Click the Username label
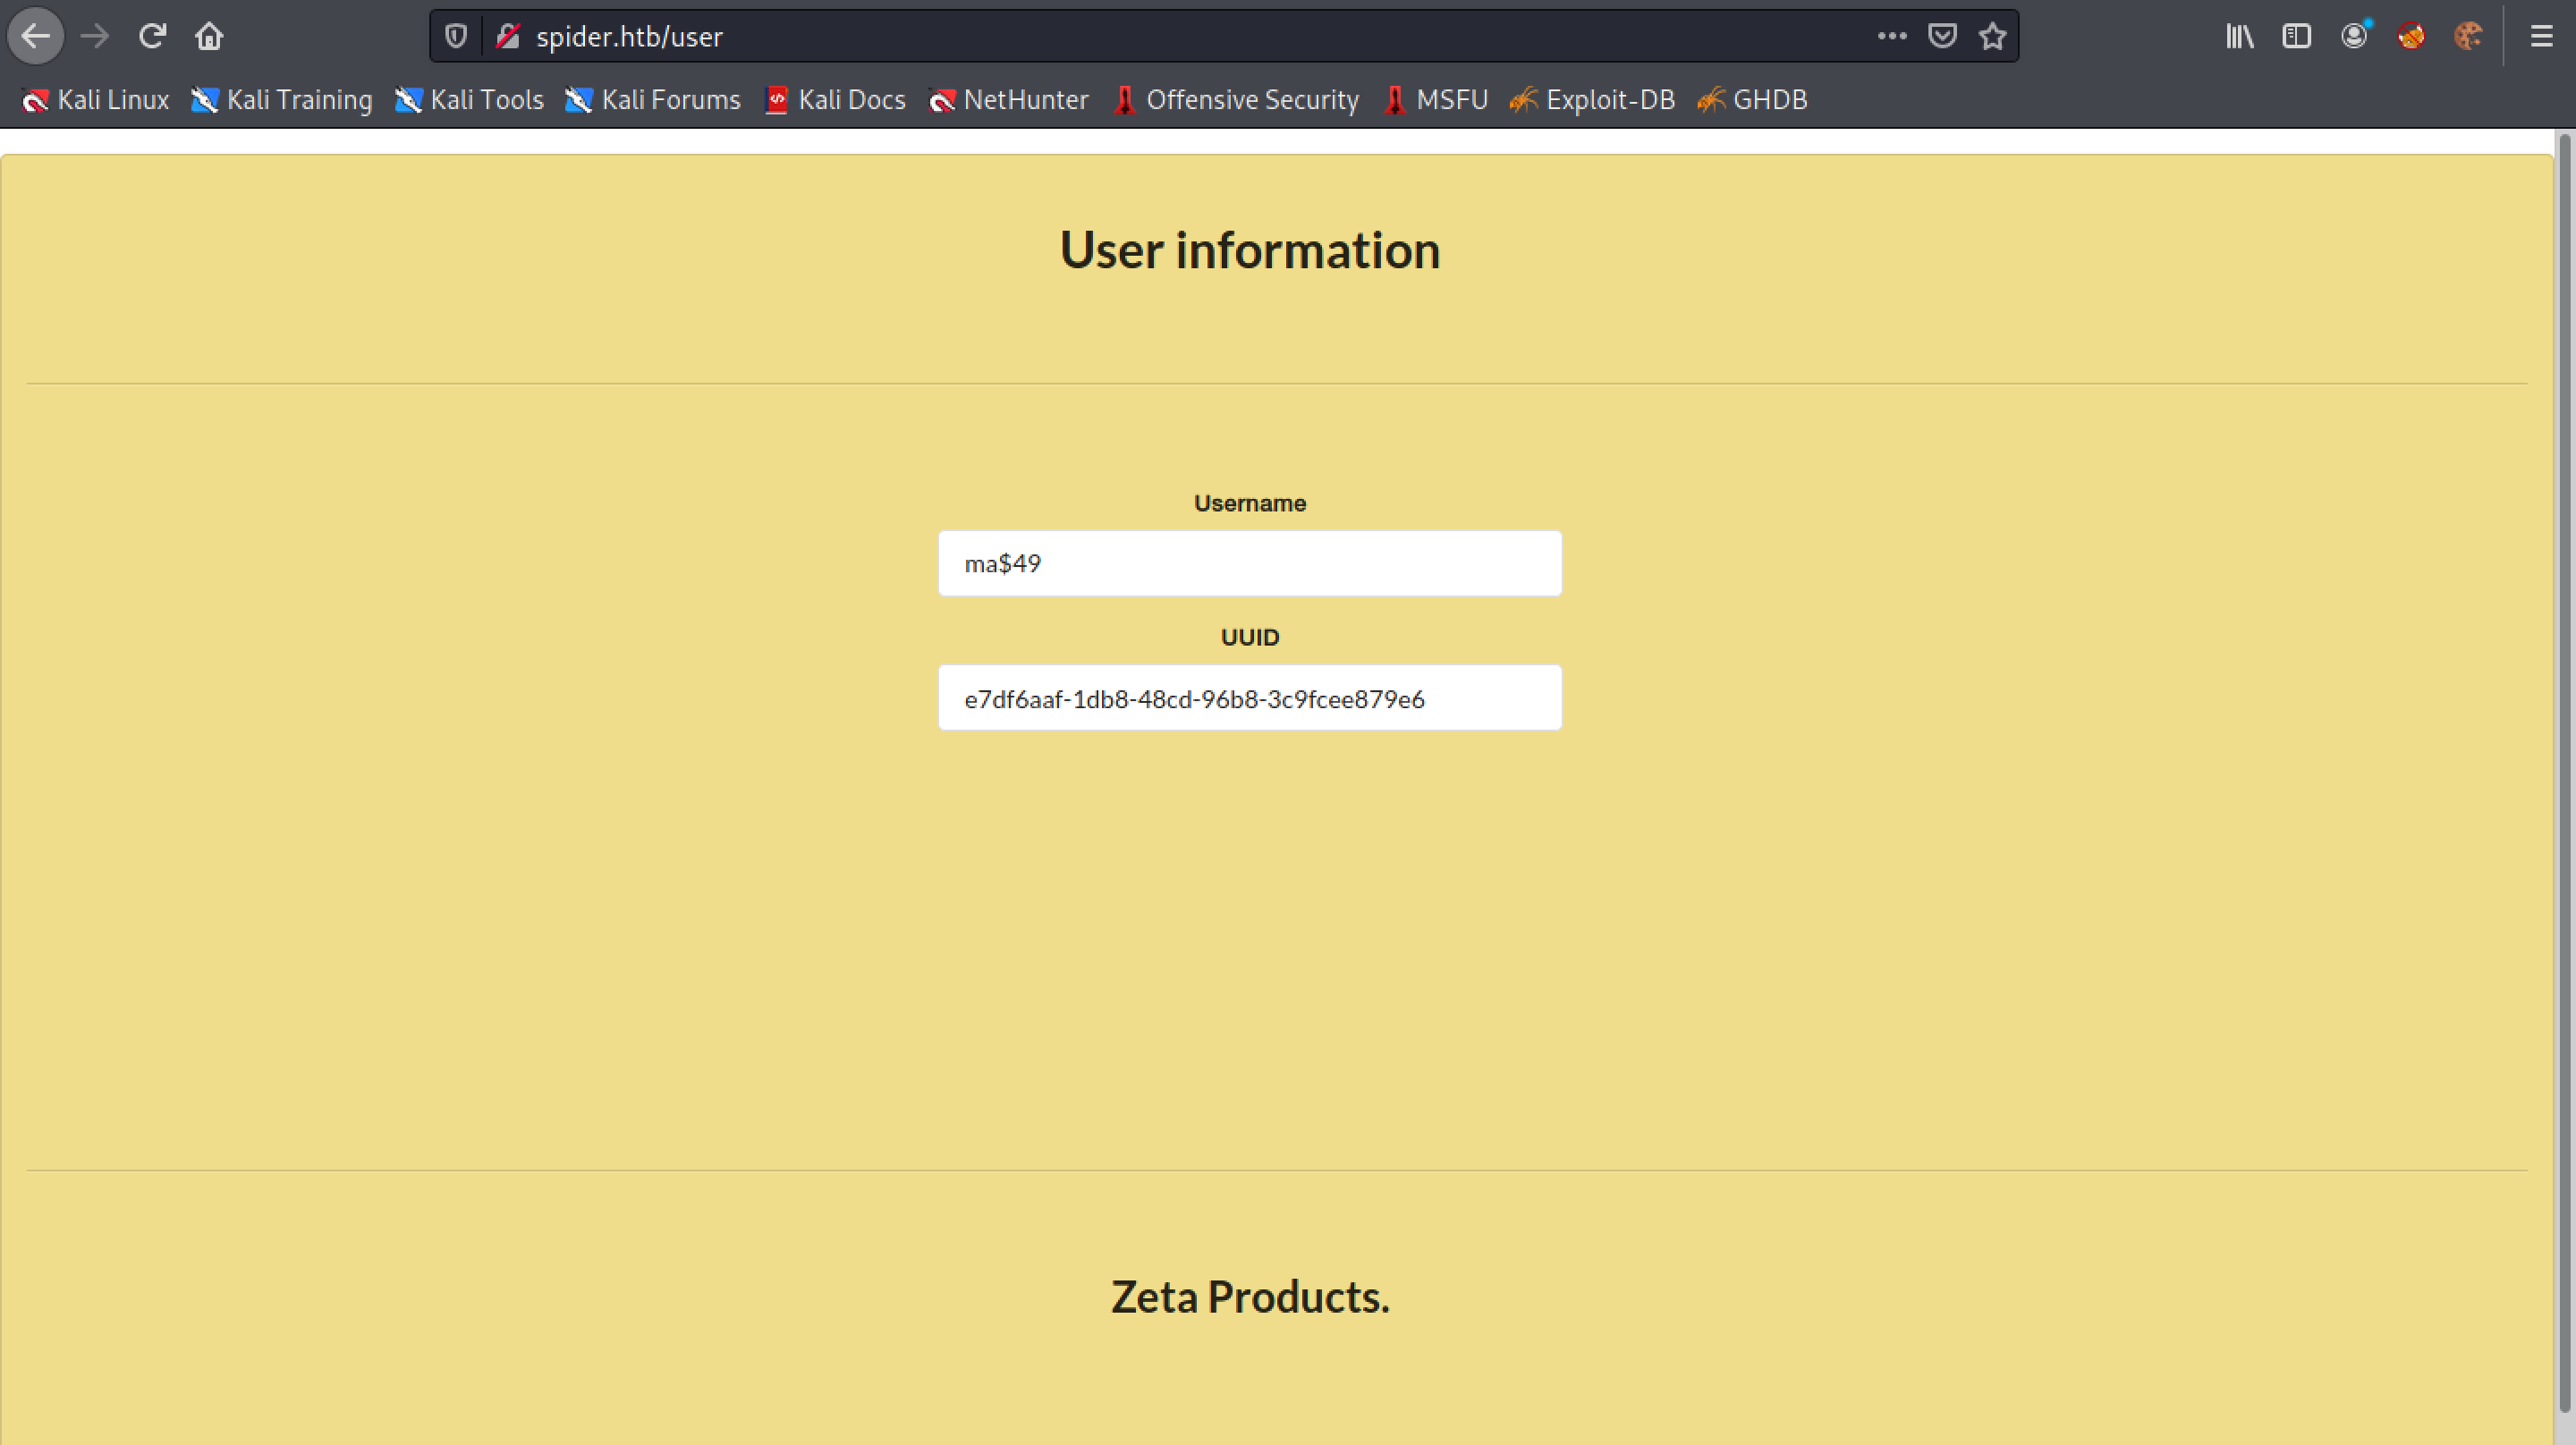 (1250, 503)
